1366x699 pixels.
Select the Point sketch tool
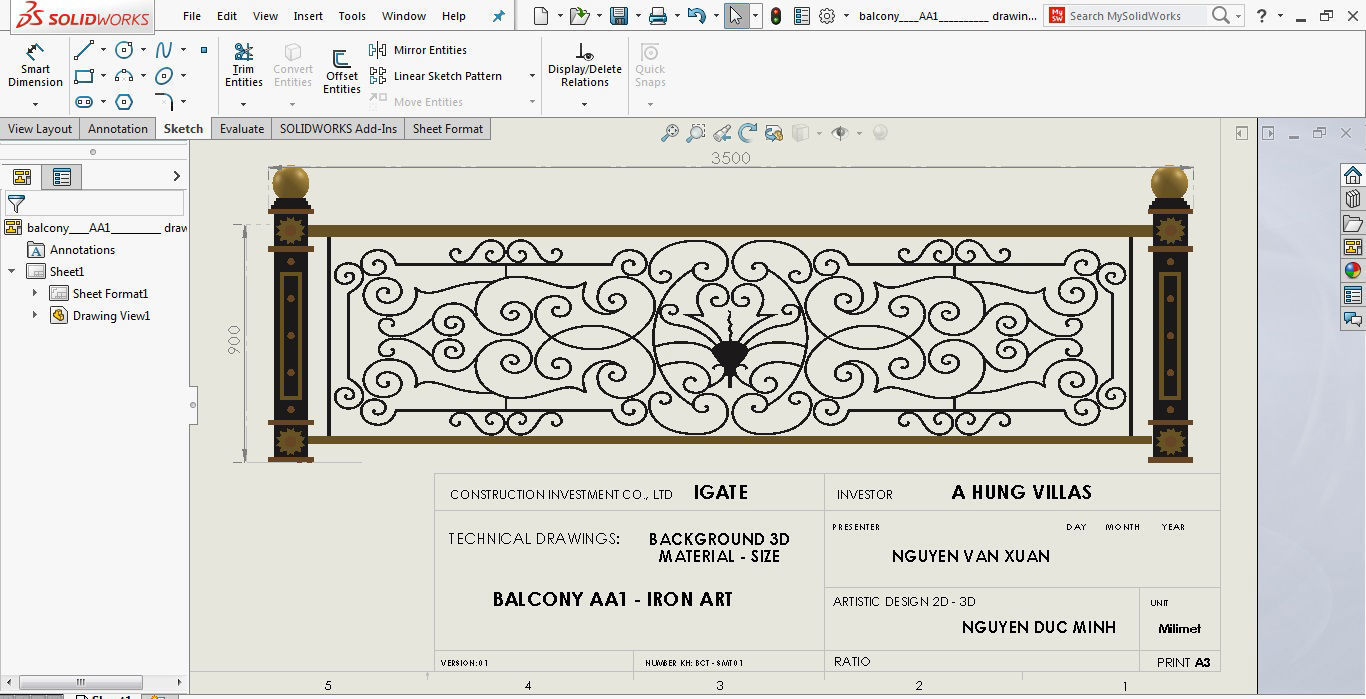[204, 49]
